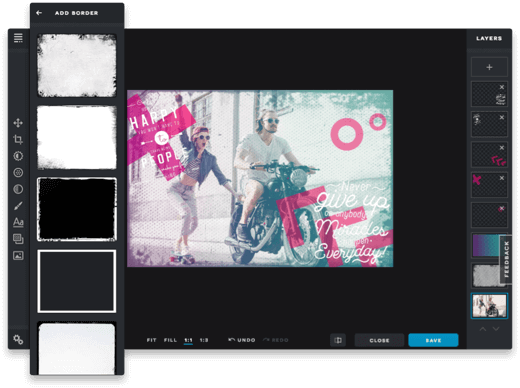520x388 pixels.
Task: Open the hamburger menu icon
Action: coord(18,38)
